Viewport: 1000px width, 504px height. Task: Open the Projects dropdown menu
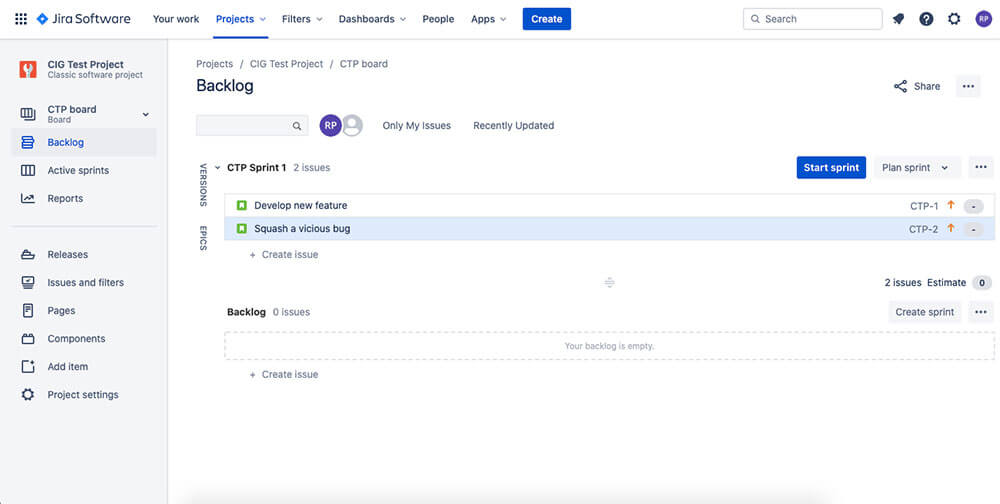tap(240, 19)
